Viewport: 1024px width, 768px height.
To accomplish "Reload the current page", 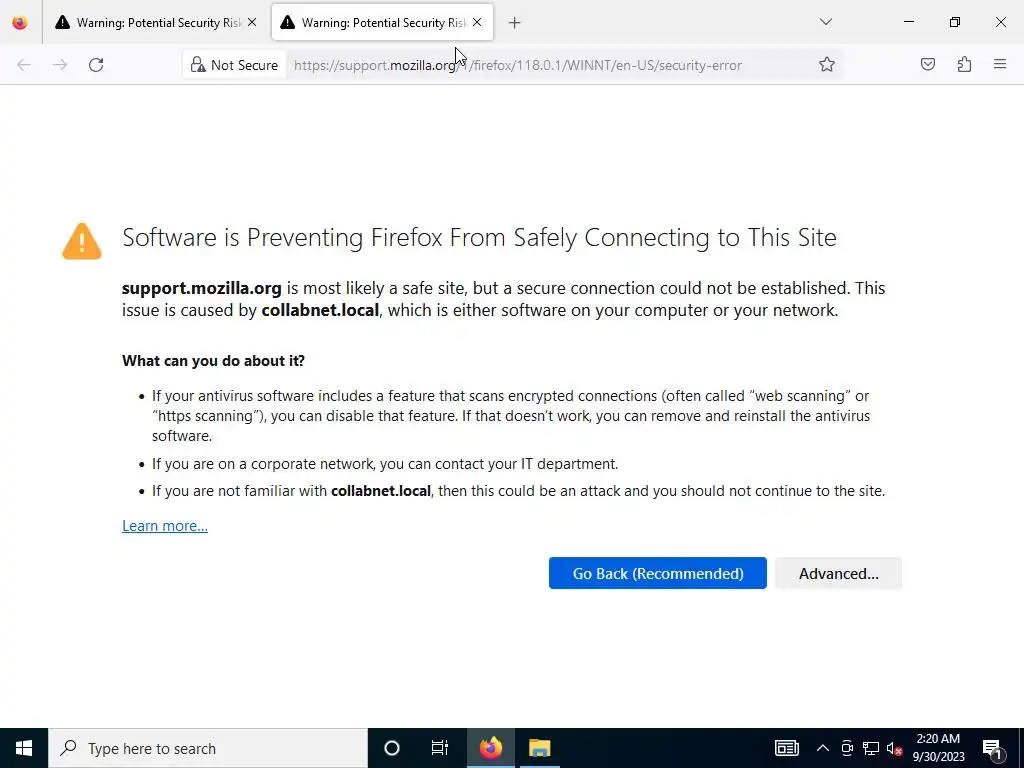I will click(x=96, y=65).
